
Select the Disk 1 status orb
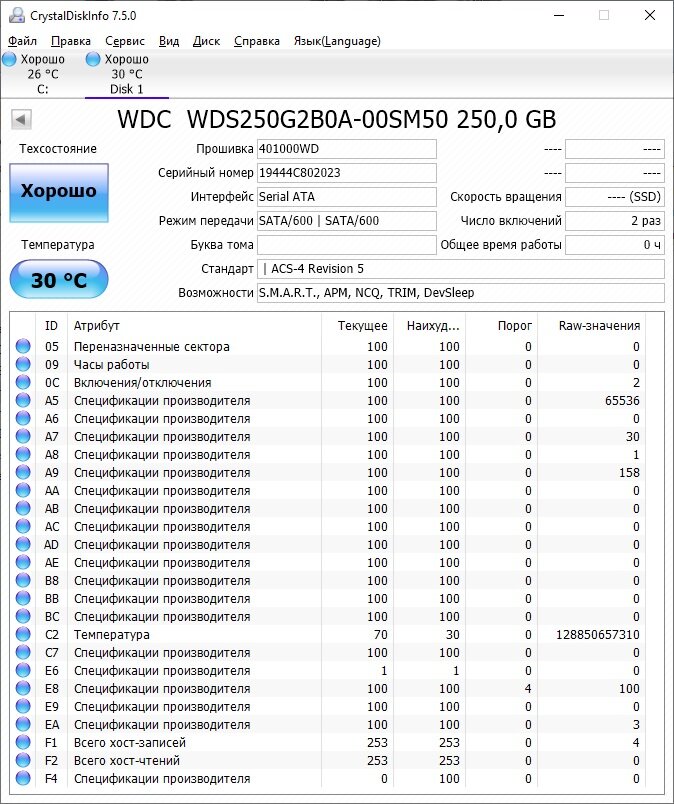(x=93, y=59)
